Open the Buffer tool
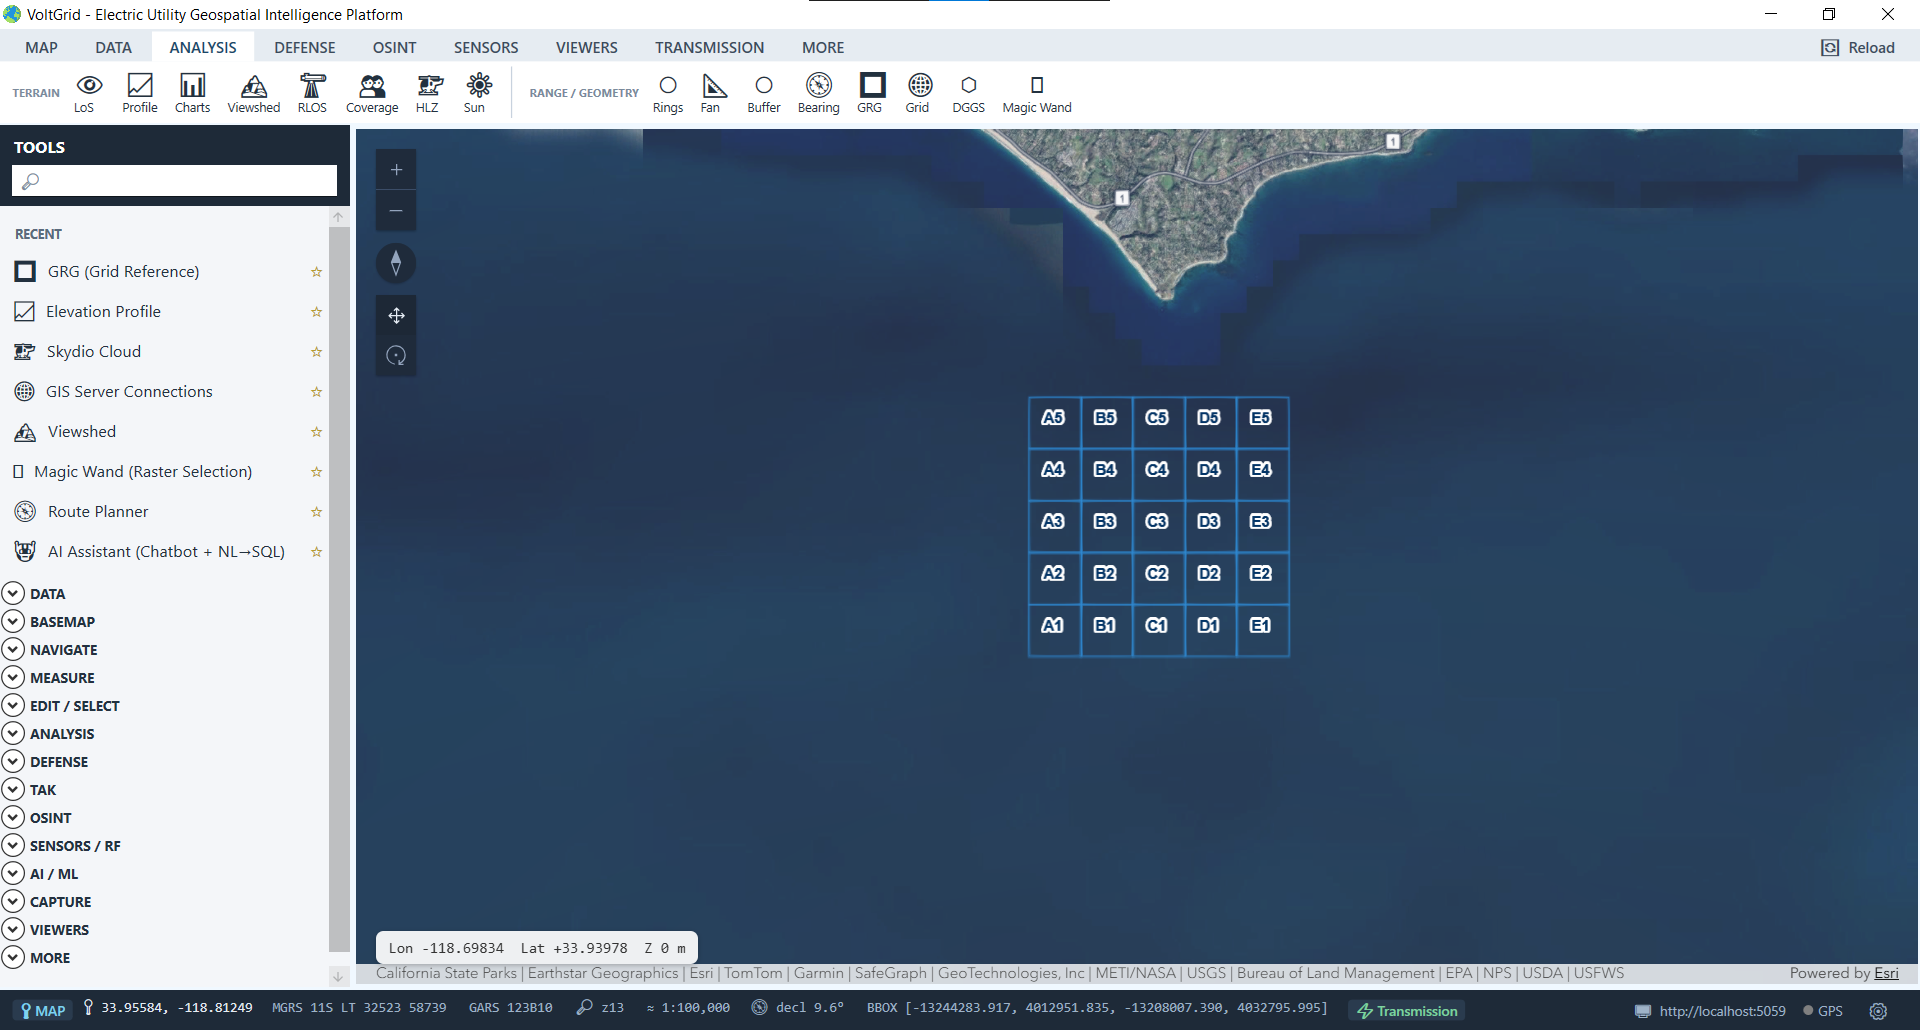The width and height of the screenshot is (1920, 1030). pyautogui.click(x=764, y=93)
